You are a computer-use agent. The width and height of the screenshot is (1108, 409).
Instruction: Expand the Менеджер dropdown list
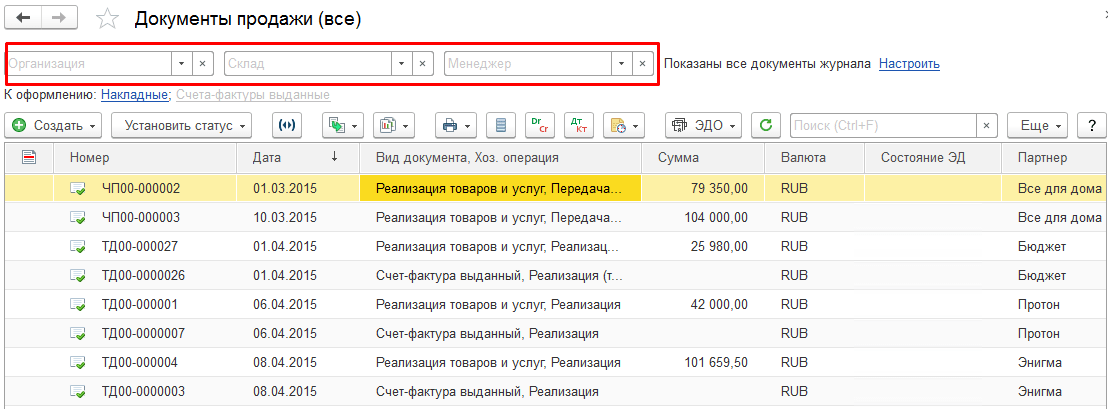click(621, 64)
